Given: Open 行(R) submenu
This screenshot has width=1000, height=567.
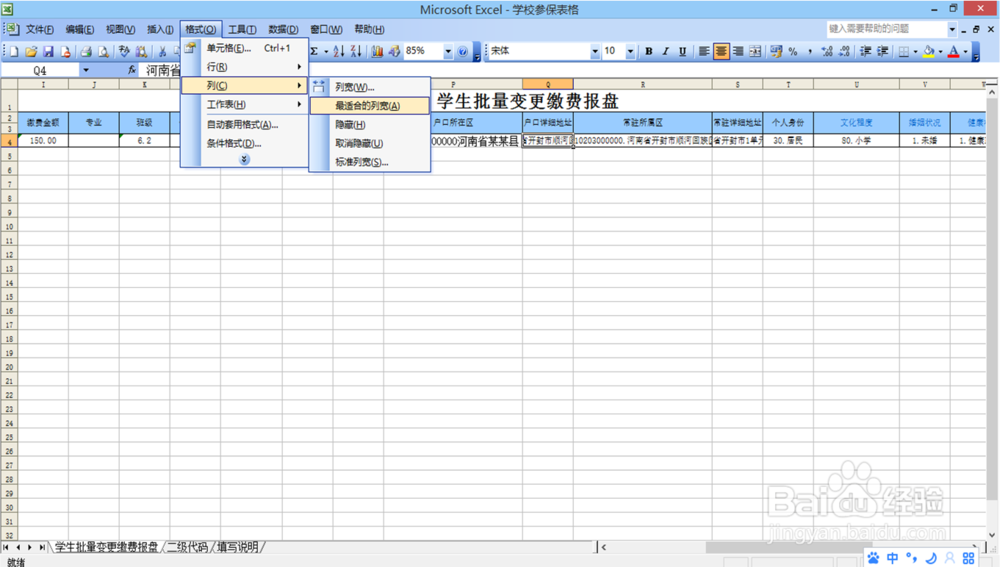Looking at the screenshot, I should [x=244, y=66].
